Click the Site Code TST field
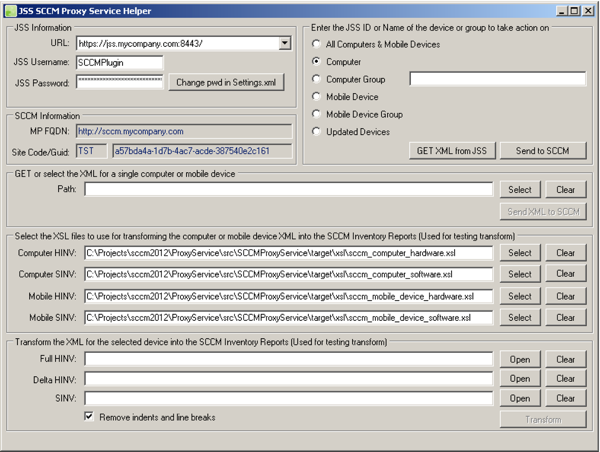Image resolution: width=600 pixels, height=452 pixels. (91, 151)
